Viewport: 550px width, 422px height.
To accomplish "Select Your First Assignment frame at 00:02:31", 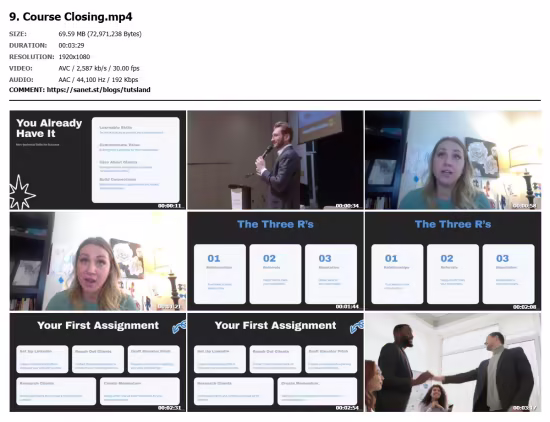I will coord(98,362).
